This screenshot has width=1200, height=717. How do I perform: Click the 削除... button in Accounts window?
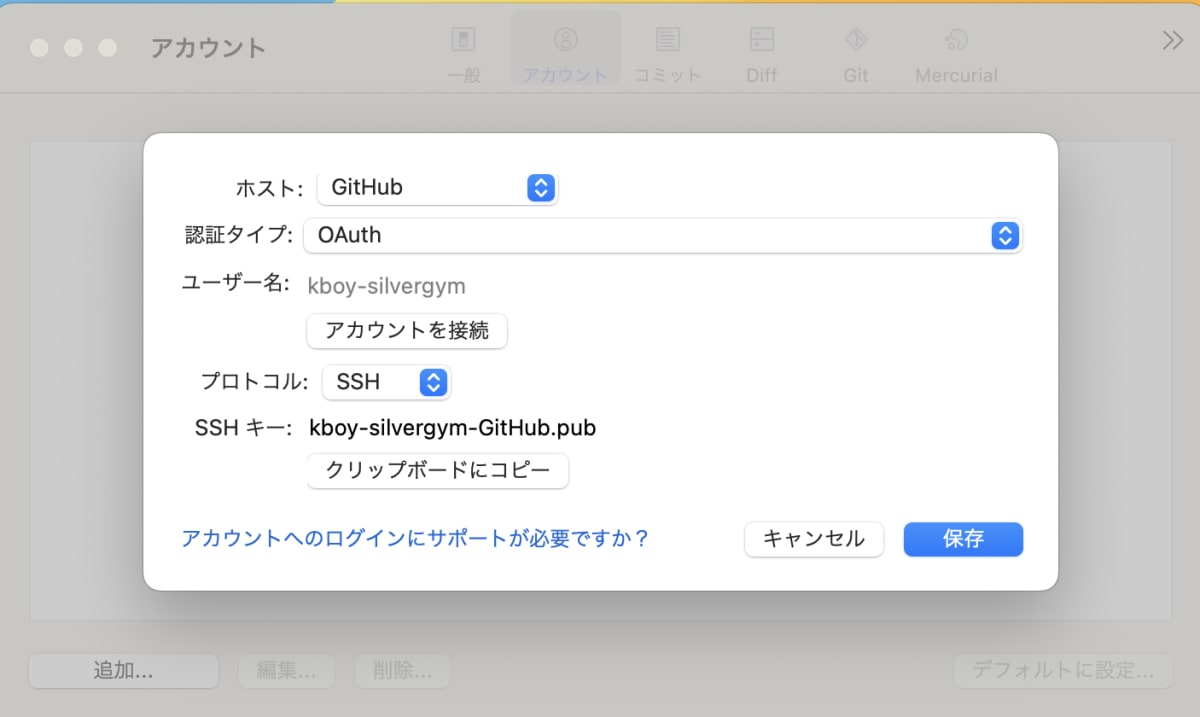coord(402,671)
